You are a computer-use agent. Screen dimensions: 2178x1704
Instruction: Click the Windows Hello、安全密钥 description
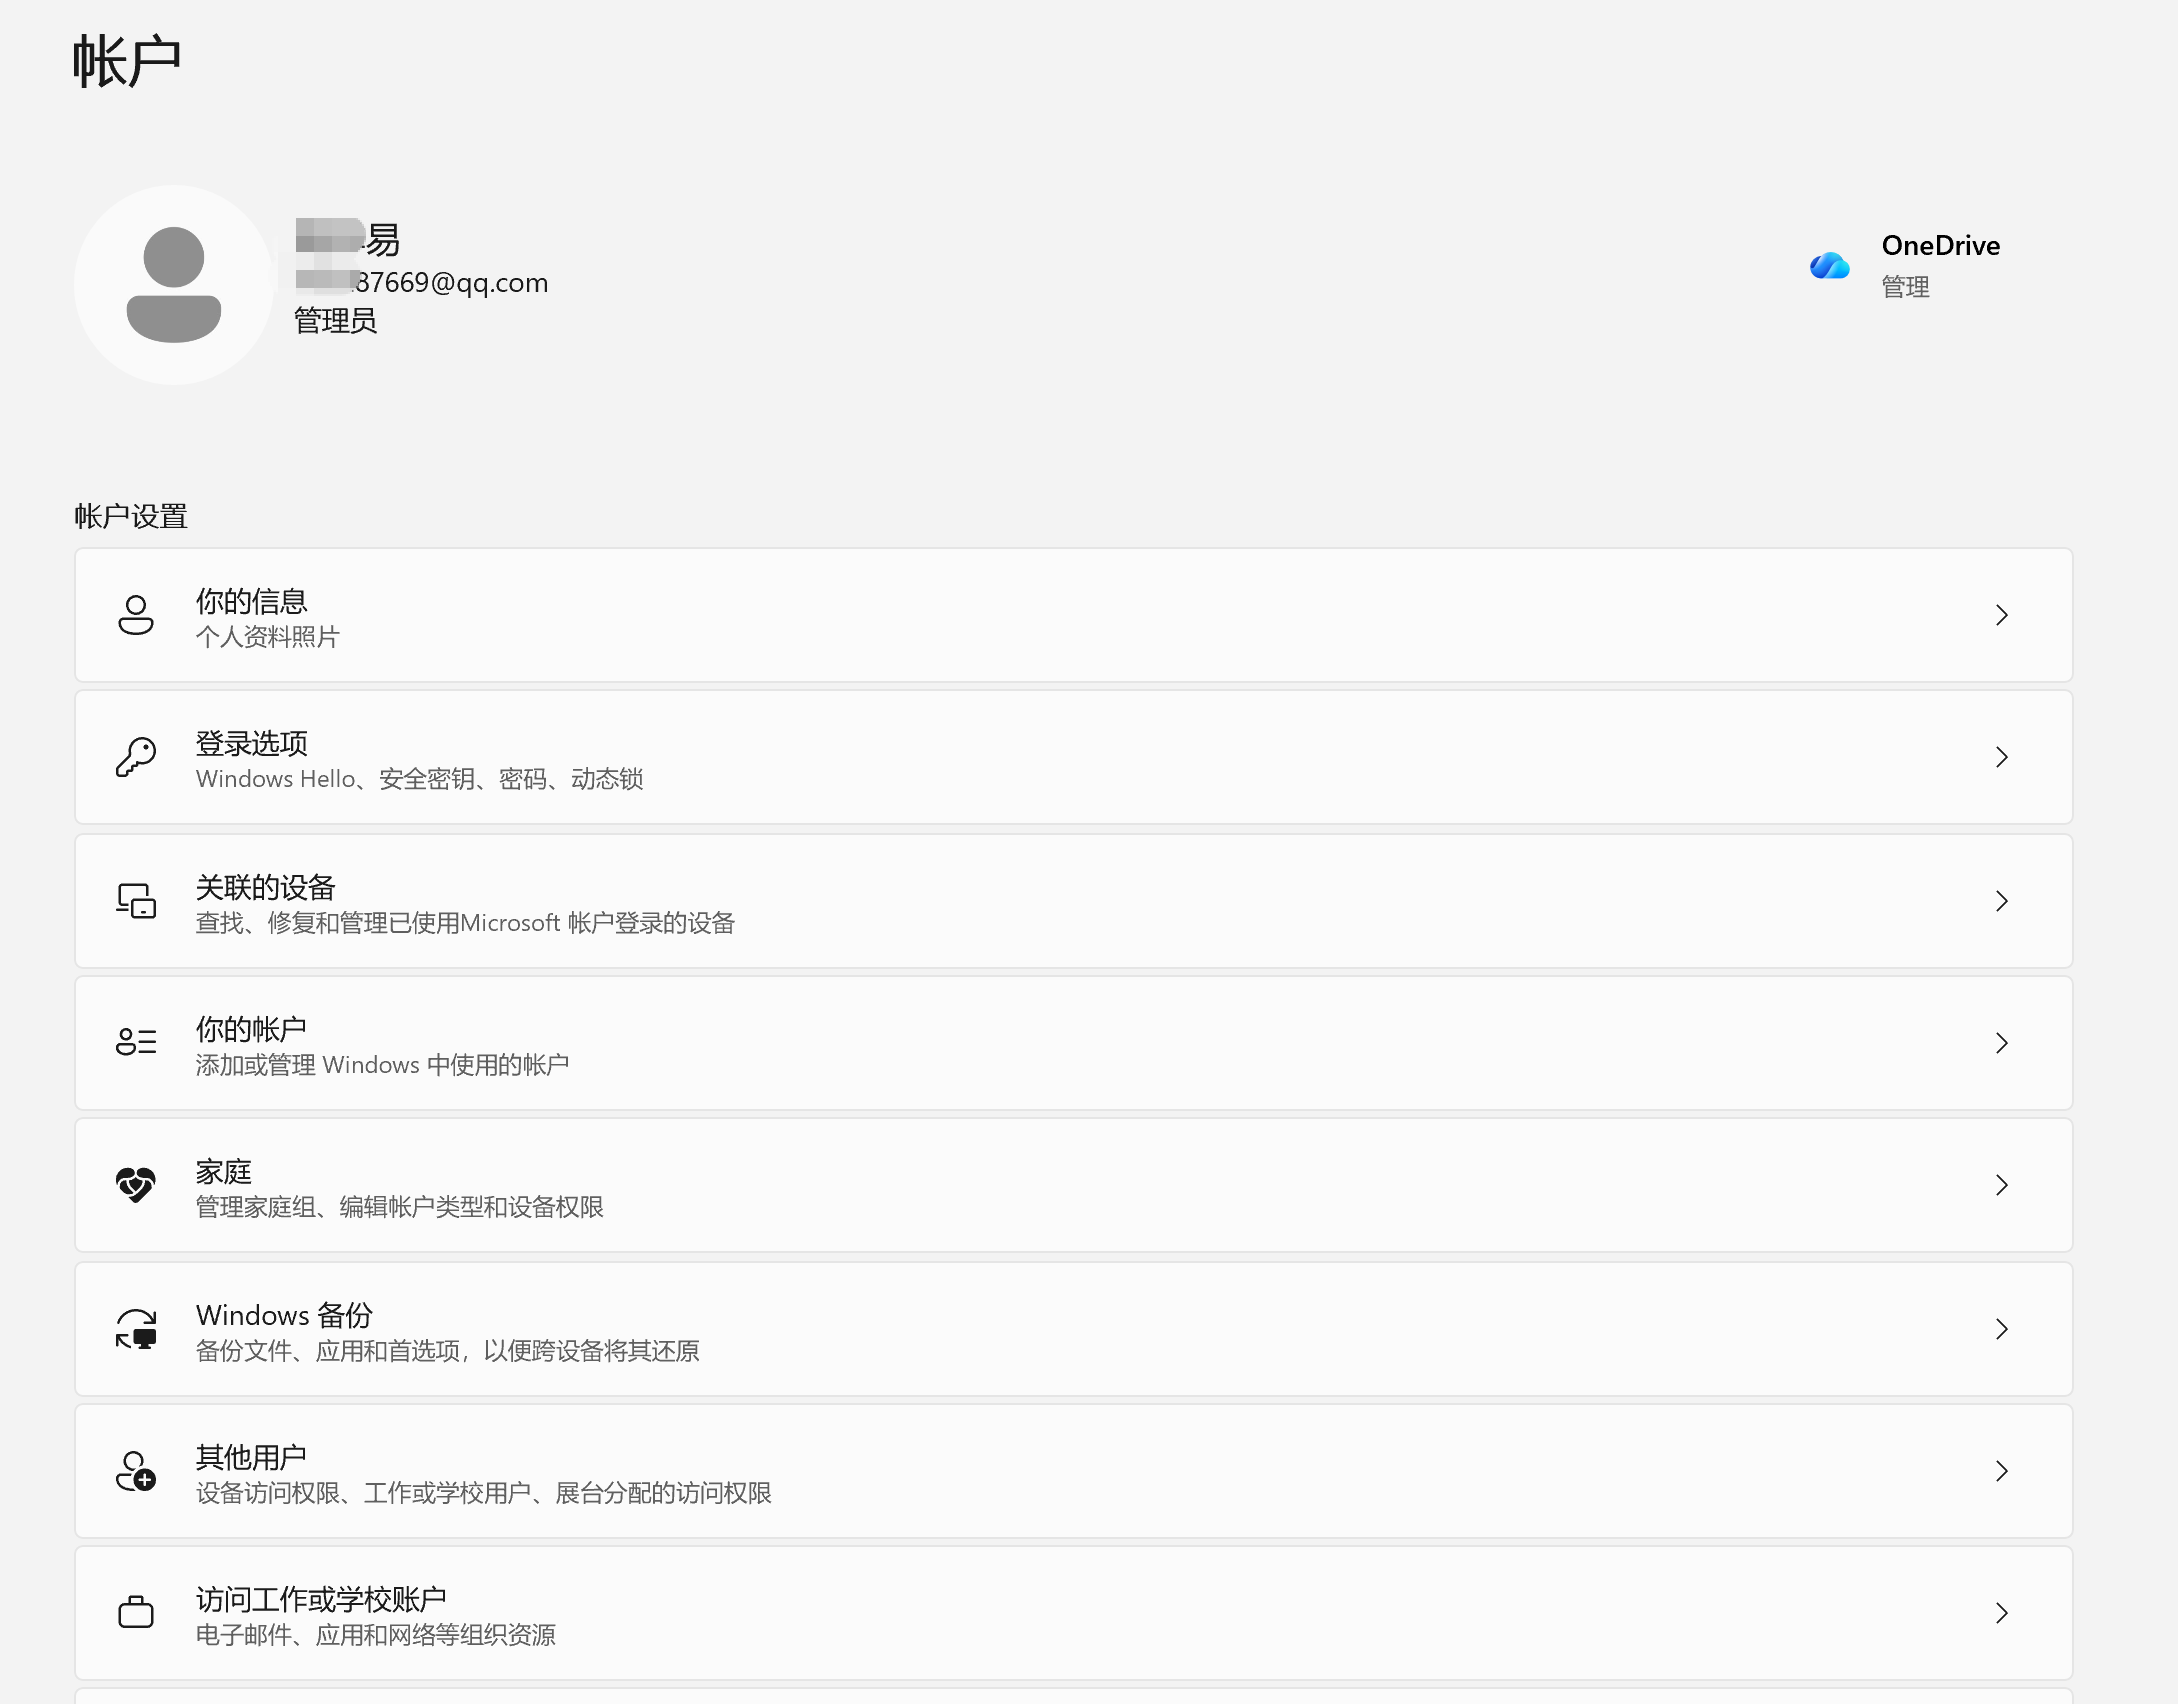[x=419, y=779]
